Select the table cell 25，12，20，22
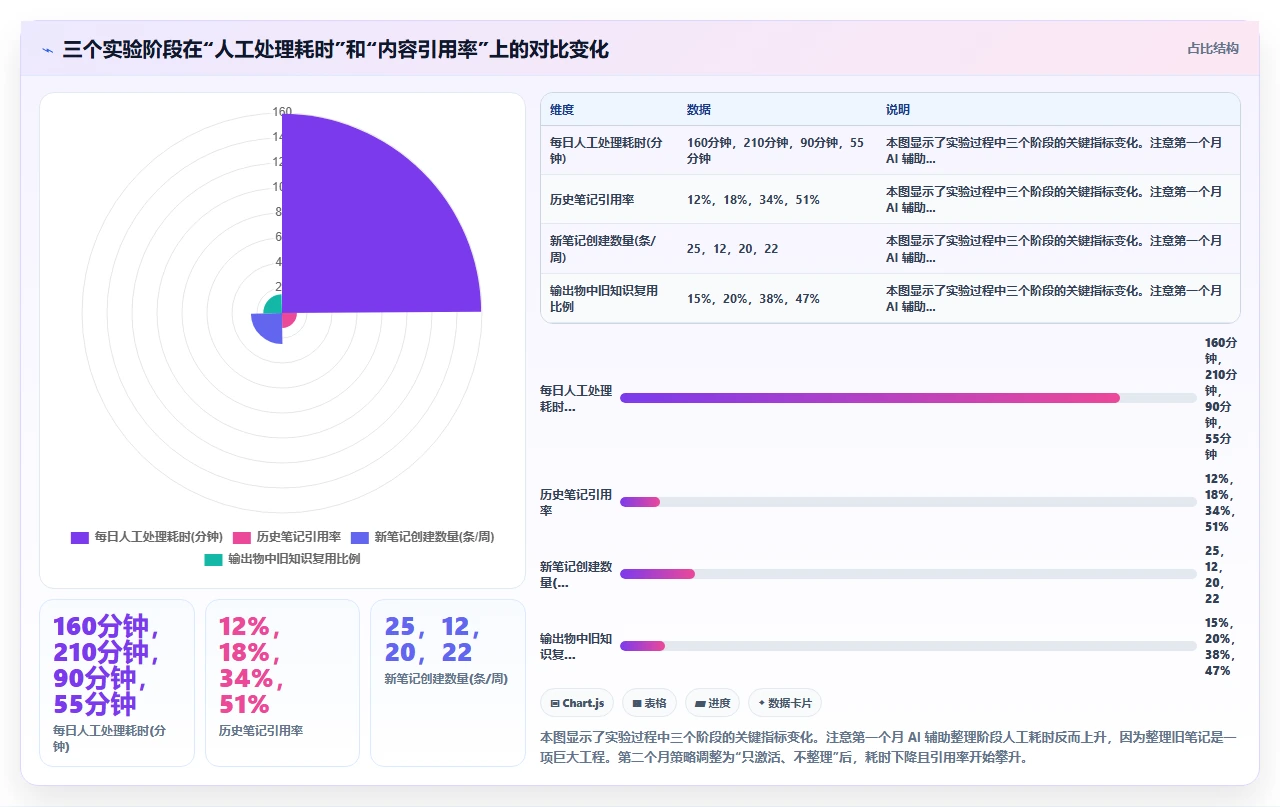1280x807 pixels. coord(777,249)
